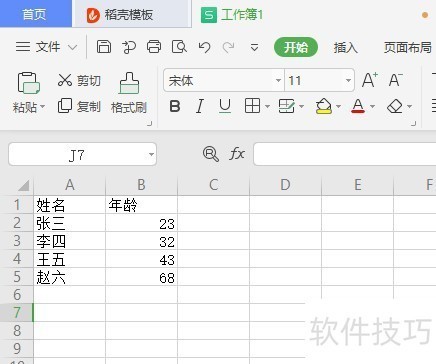Click cell containing 赵六
This screenshot has height=364, width=436.
pos(70,277)
